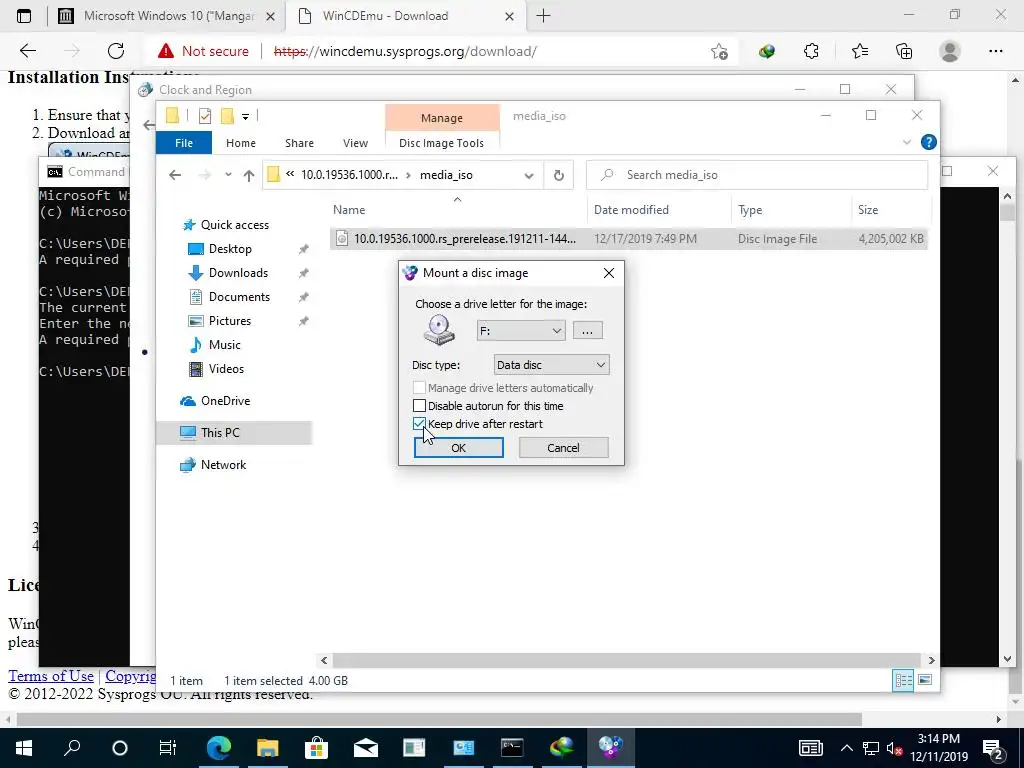This screenshot has height=768, width=1024.
Task: Click the Explorer horizontal scrollbar
Action: coord(627,660)
